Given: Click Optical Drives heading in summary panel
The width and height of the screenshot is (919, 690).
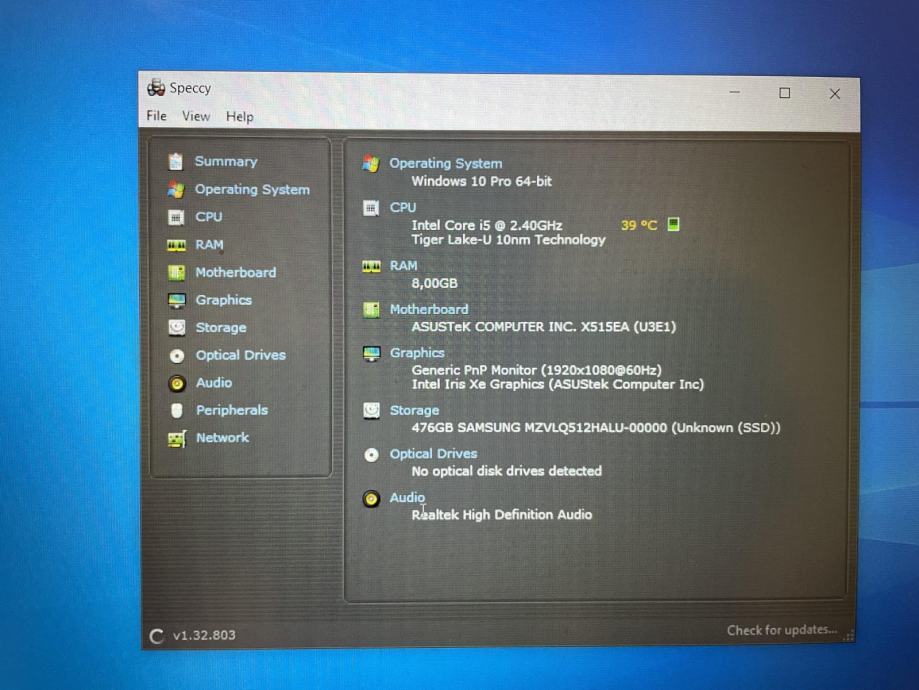Looking at the screenshot, I should (434, 454).
